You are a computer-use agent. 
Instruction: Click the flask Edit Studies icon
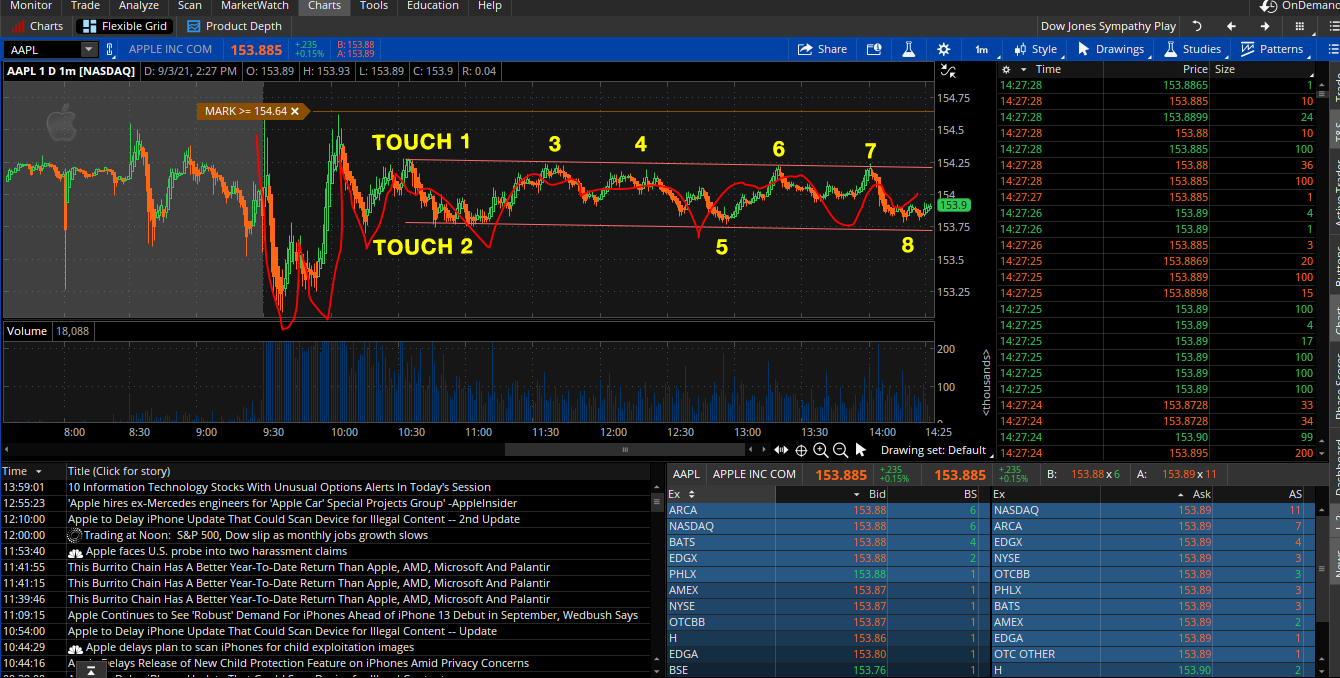click(x=908, y=49)
